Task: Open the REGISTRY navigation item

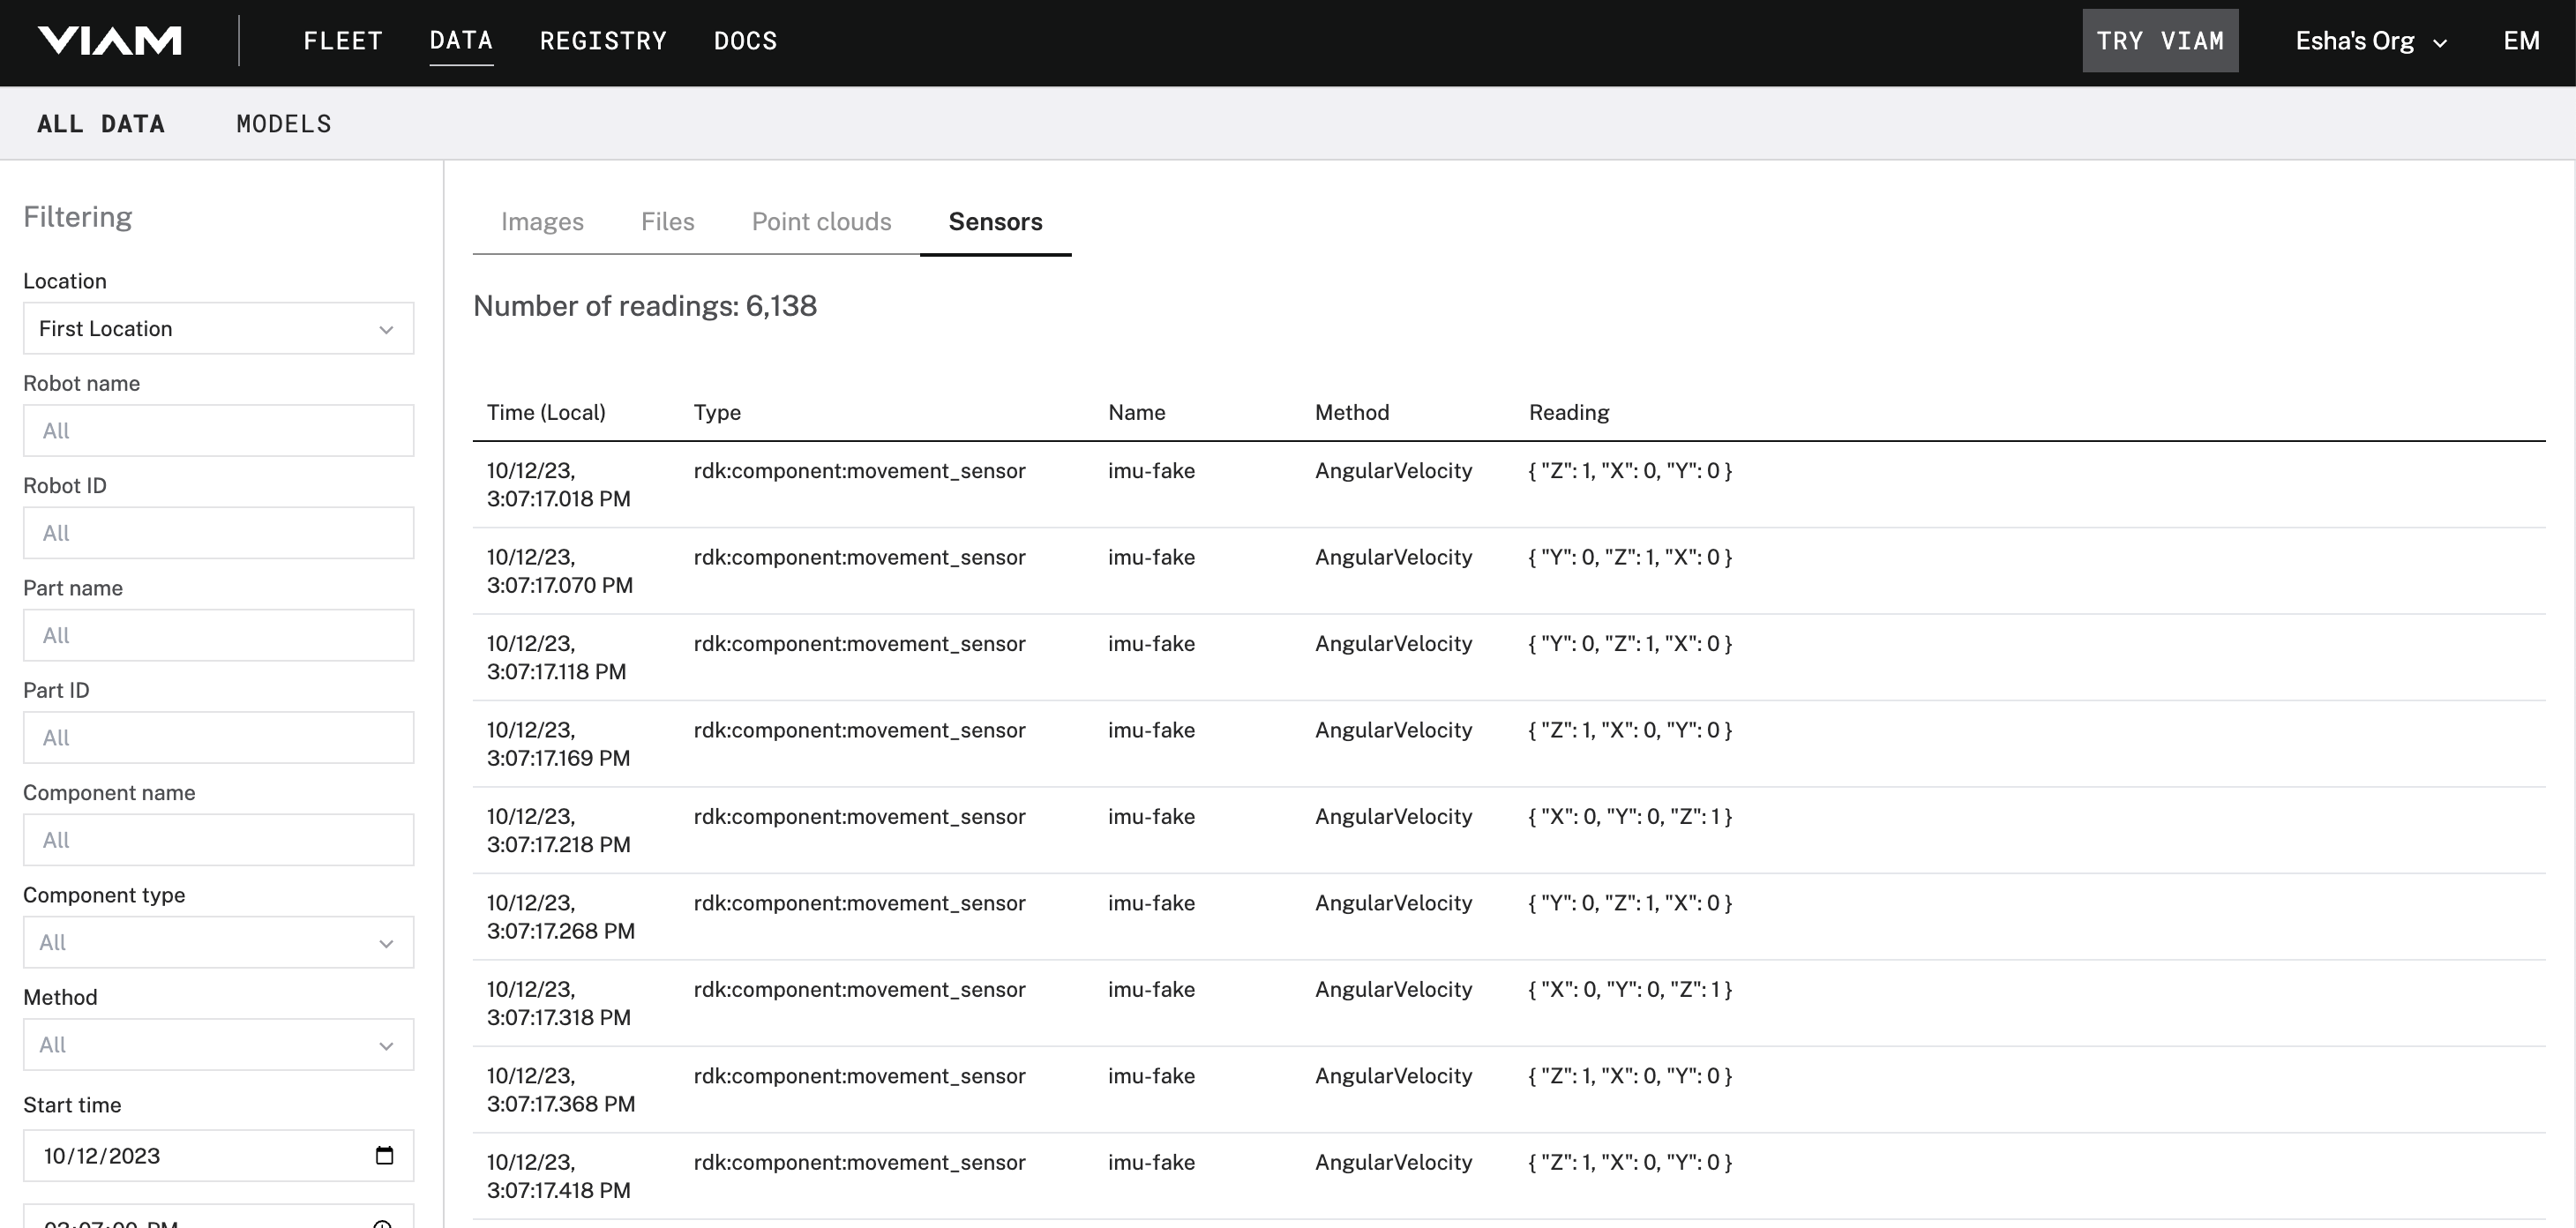Action: tap(603, 40)
